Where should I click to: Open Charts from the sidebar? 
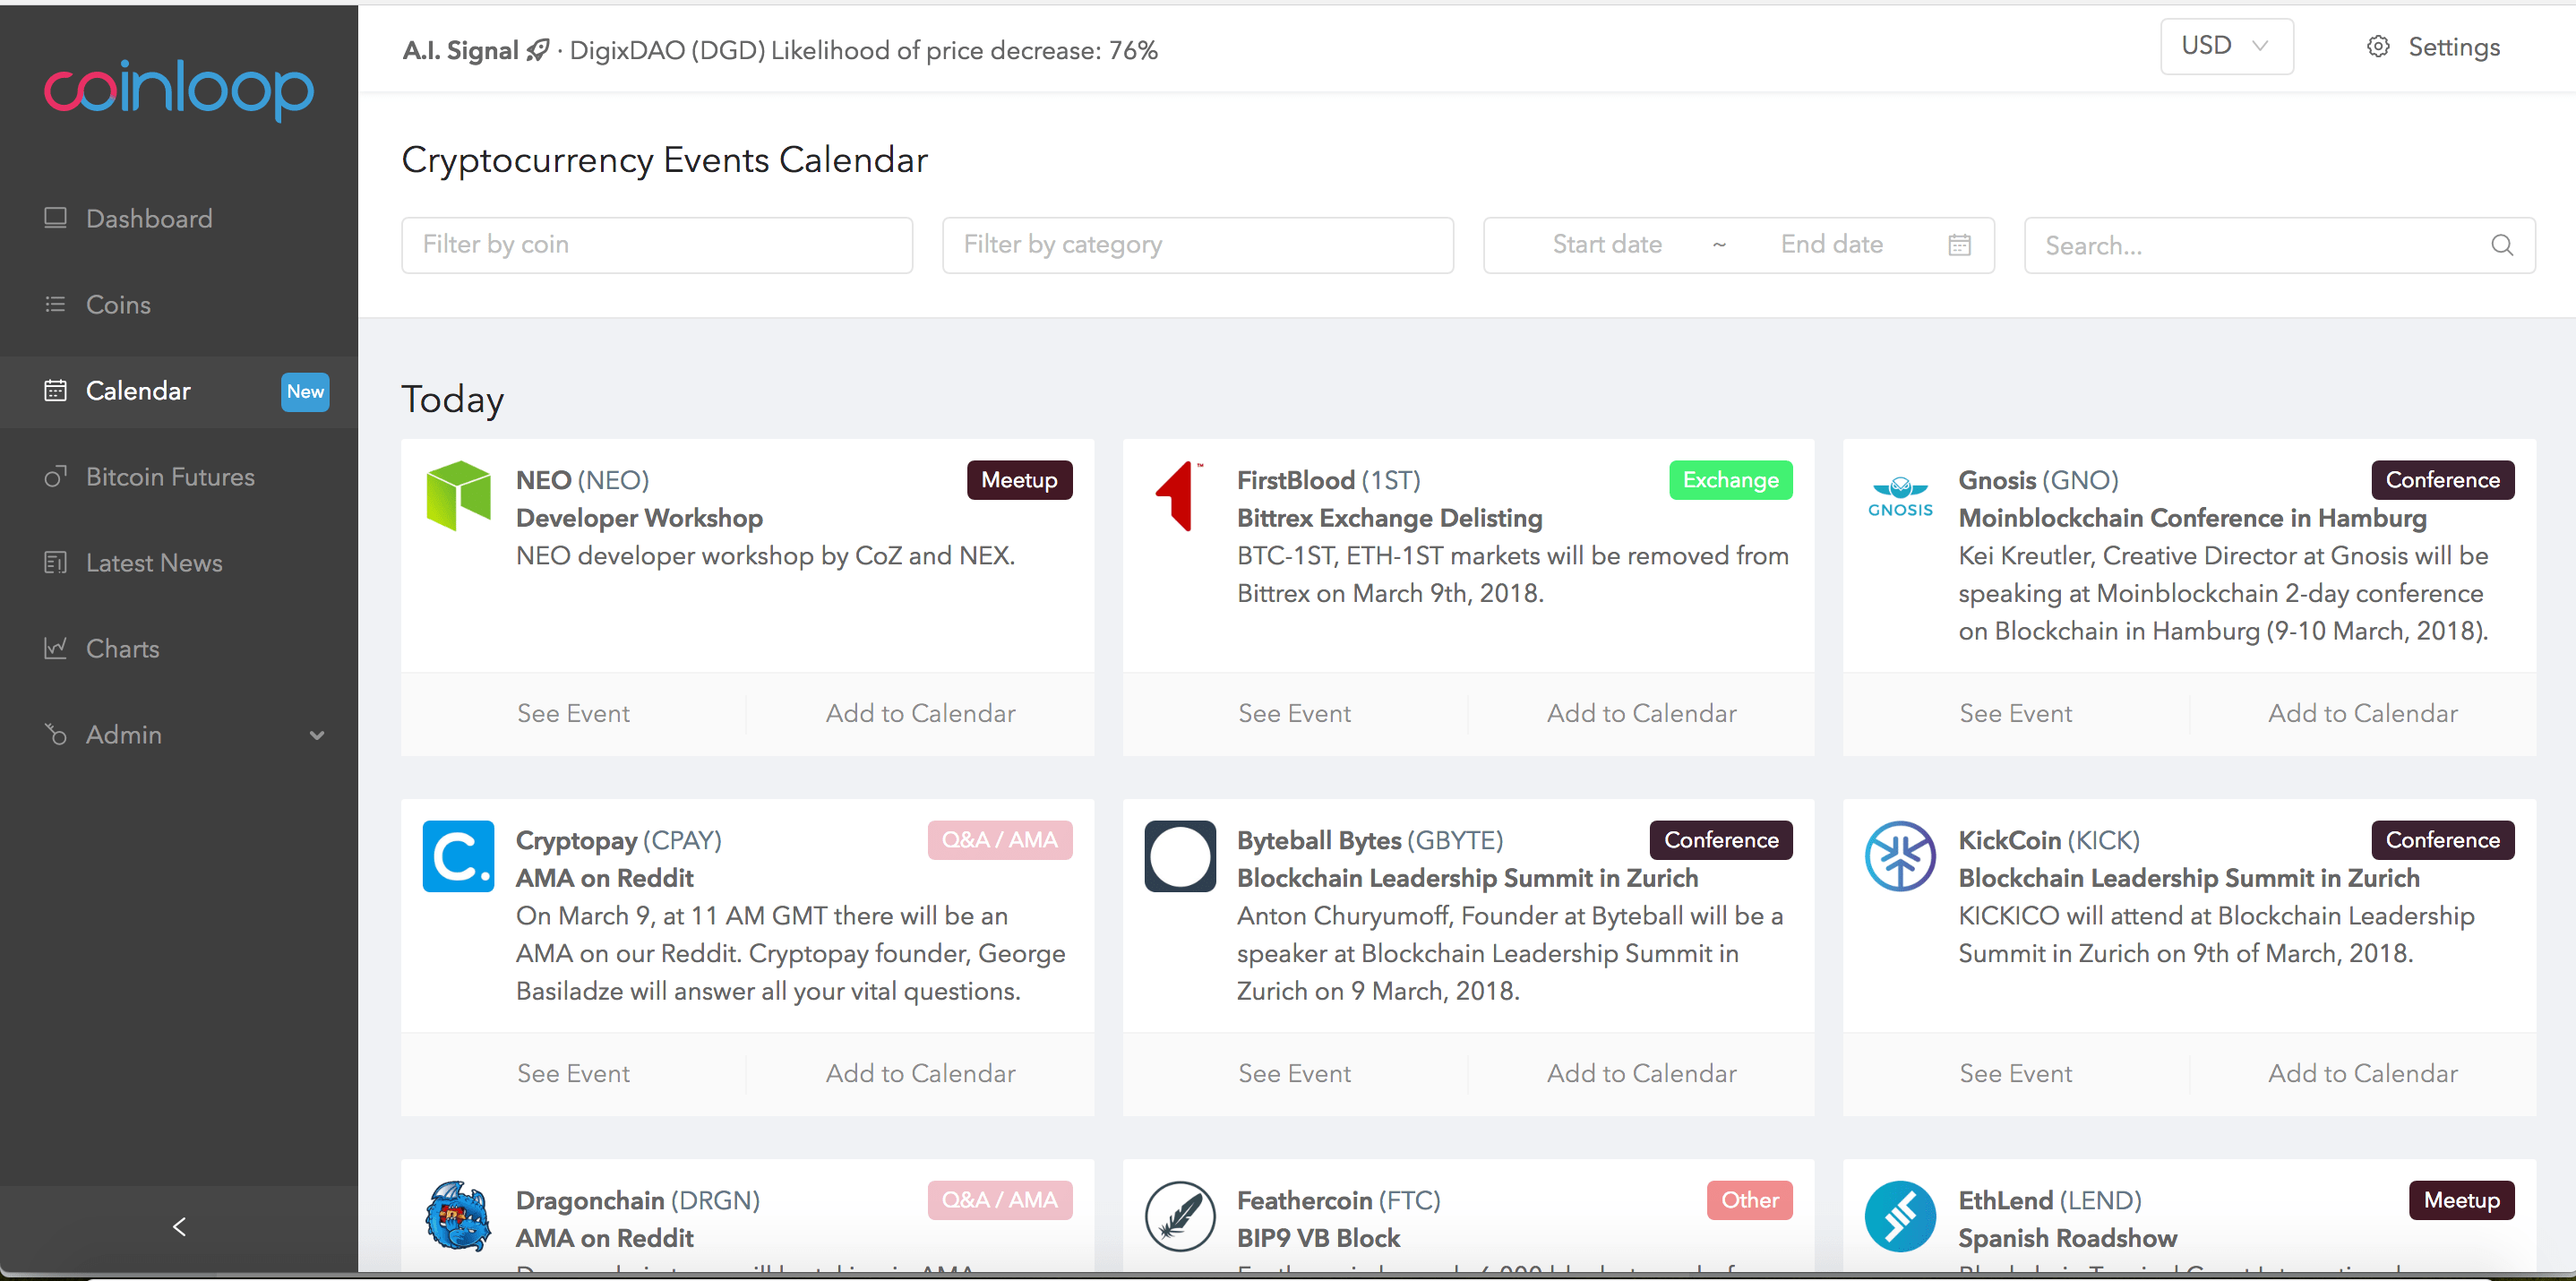point(123,648)
